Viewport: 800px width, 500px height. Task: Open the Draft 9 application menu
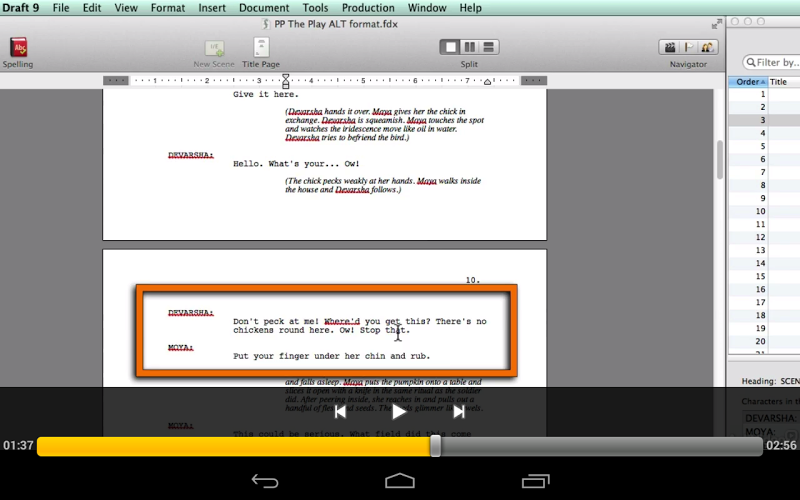point(20,8)
